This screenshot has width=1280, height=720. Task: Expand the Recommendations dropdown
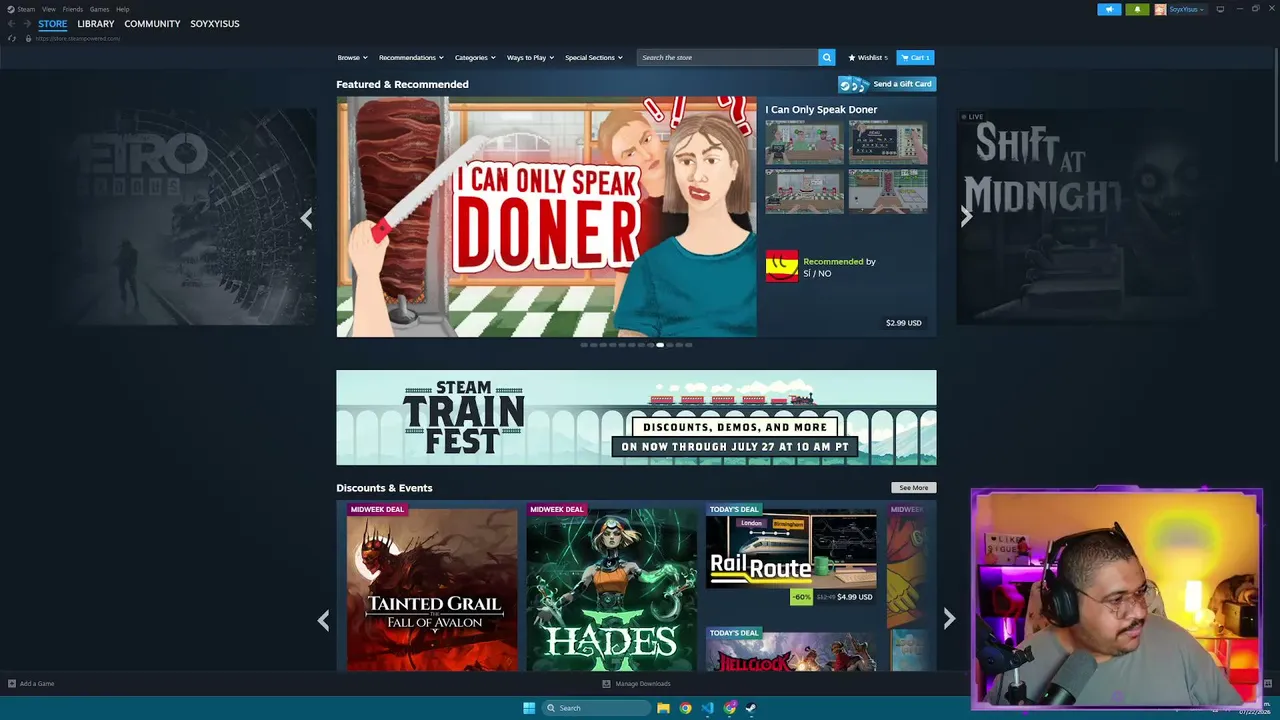pos(411,58)
